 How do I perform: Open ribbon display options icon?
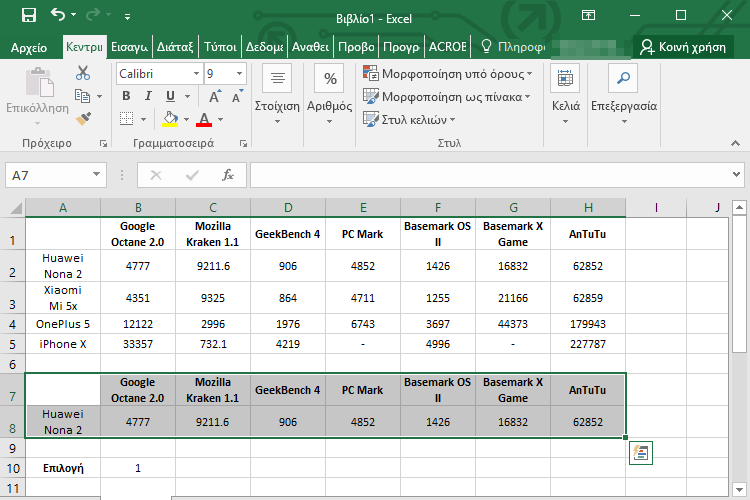point(588,15)
